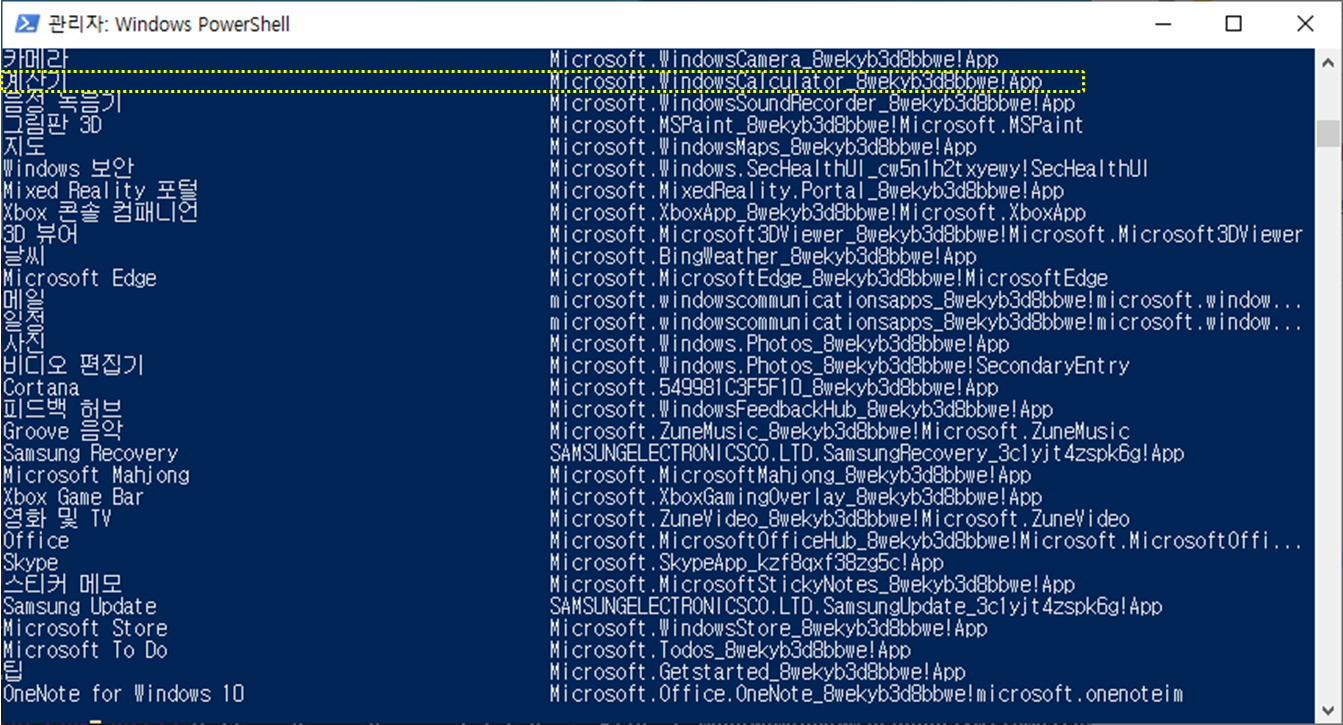Click the '사진' app name

[x=24, y=344]
